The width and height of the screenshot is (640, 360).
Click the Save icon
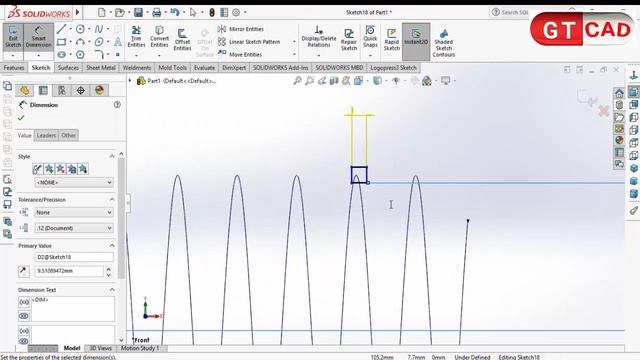(x=138, y=13)
